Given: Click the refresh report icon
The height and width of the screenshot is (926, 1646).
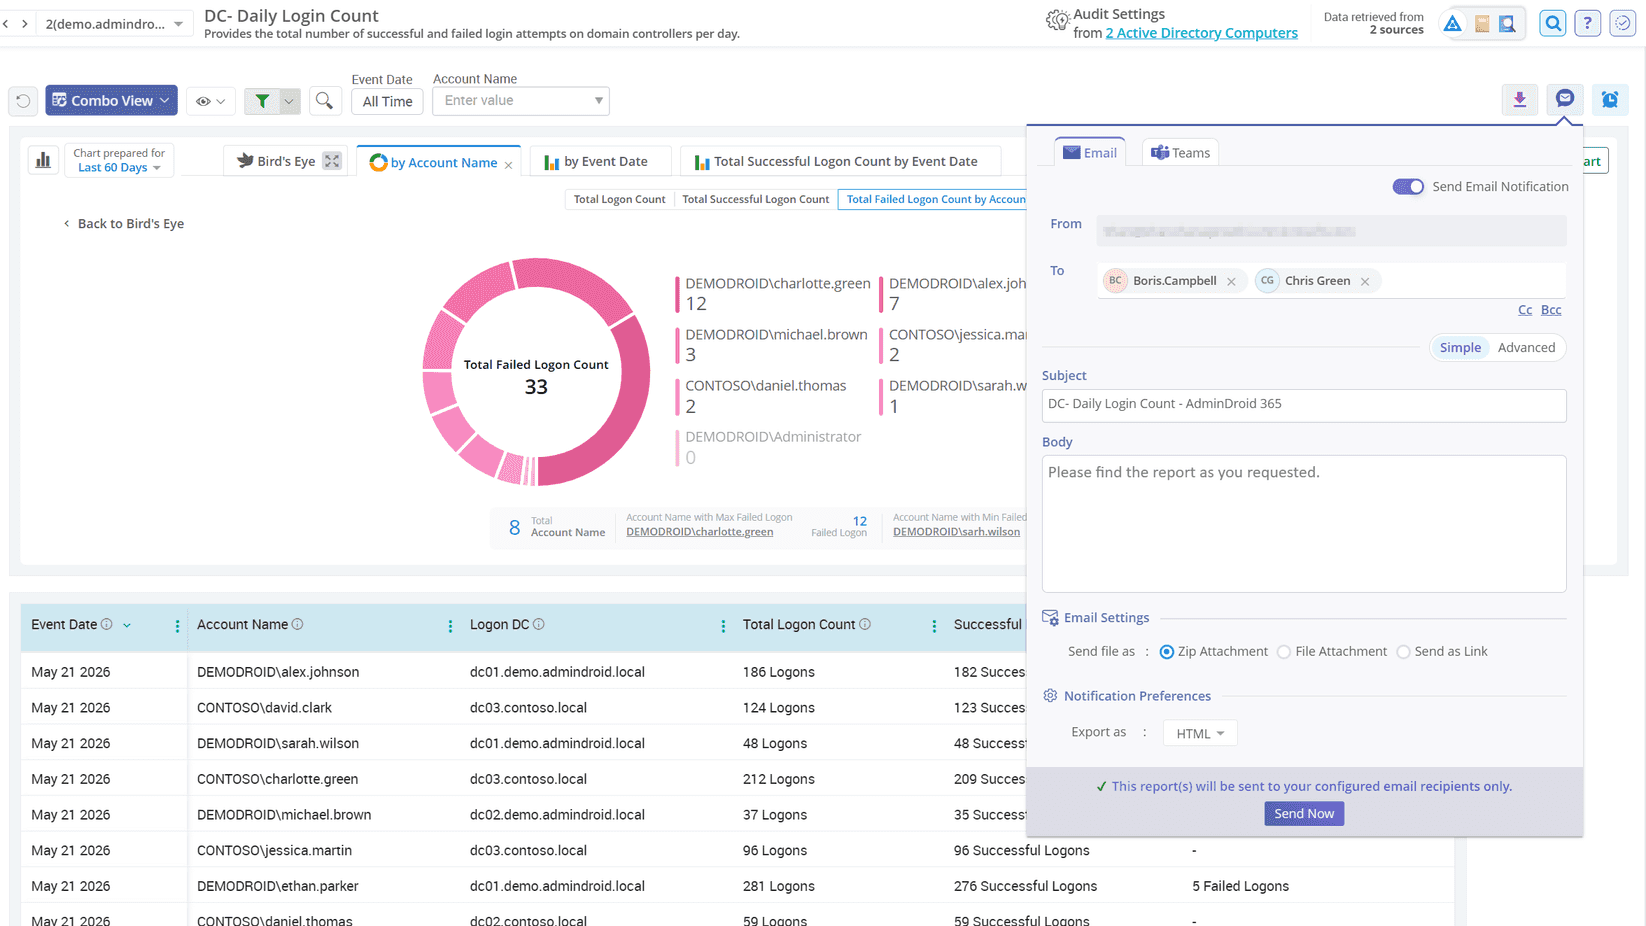Looking at the screenshot, I should coord(23,101).
